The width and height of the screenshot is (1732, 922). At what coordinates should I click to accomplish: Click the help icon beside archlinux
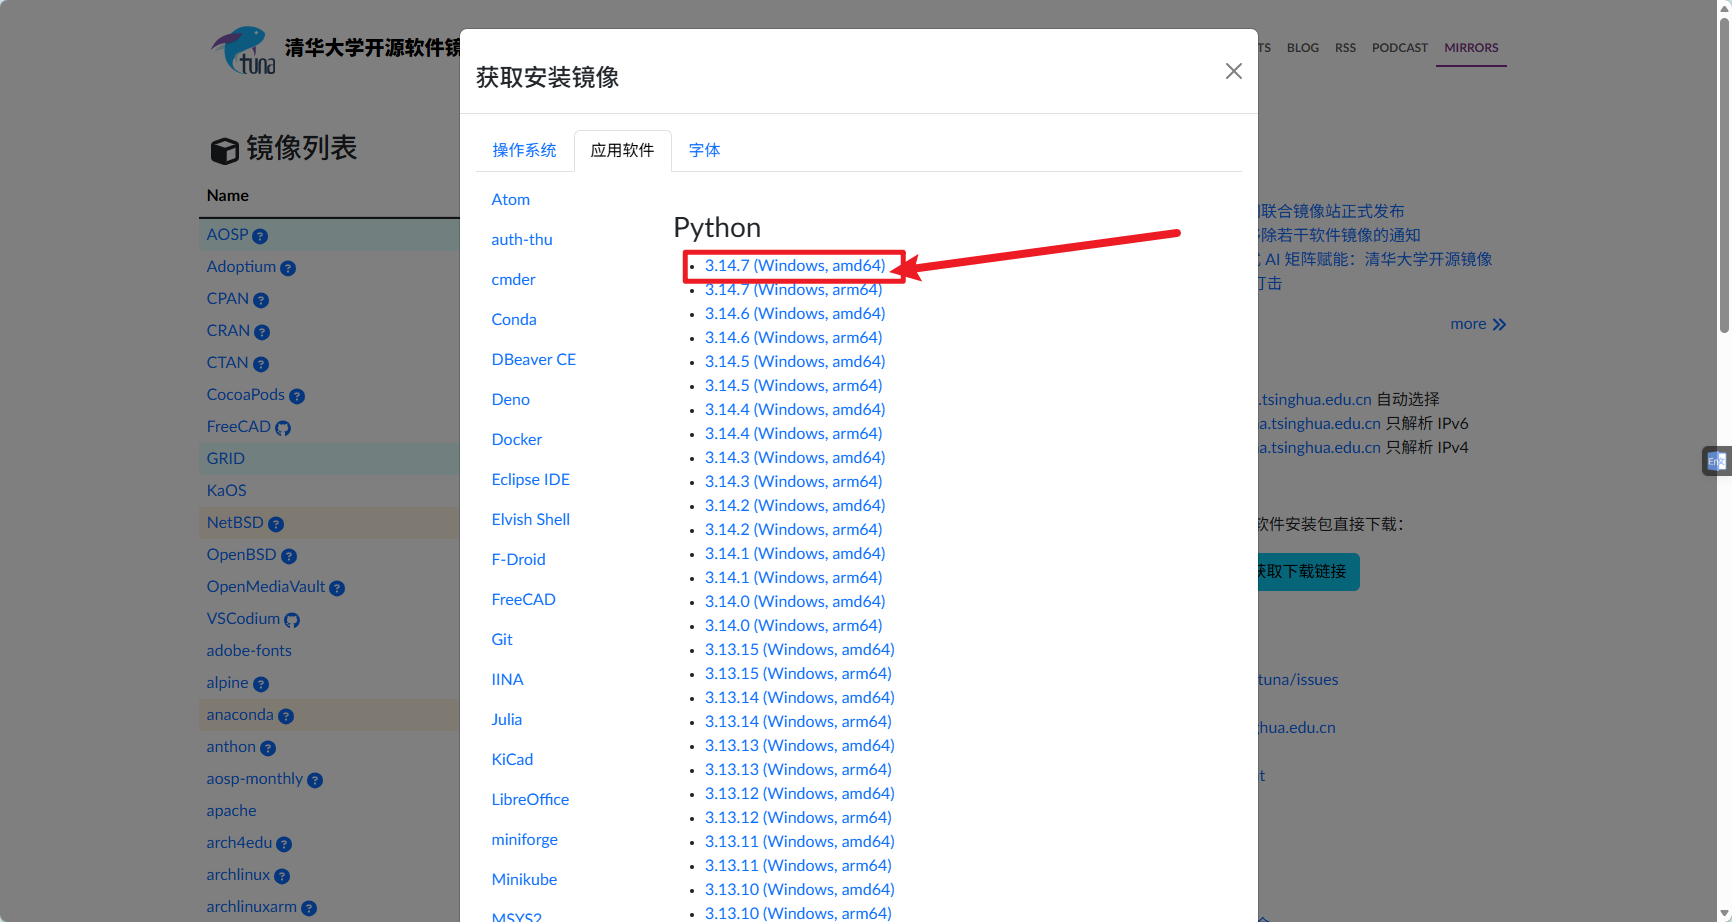tap(282, 876)
